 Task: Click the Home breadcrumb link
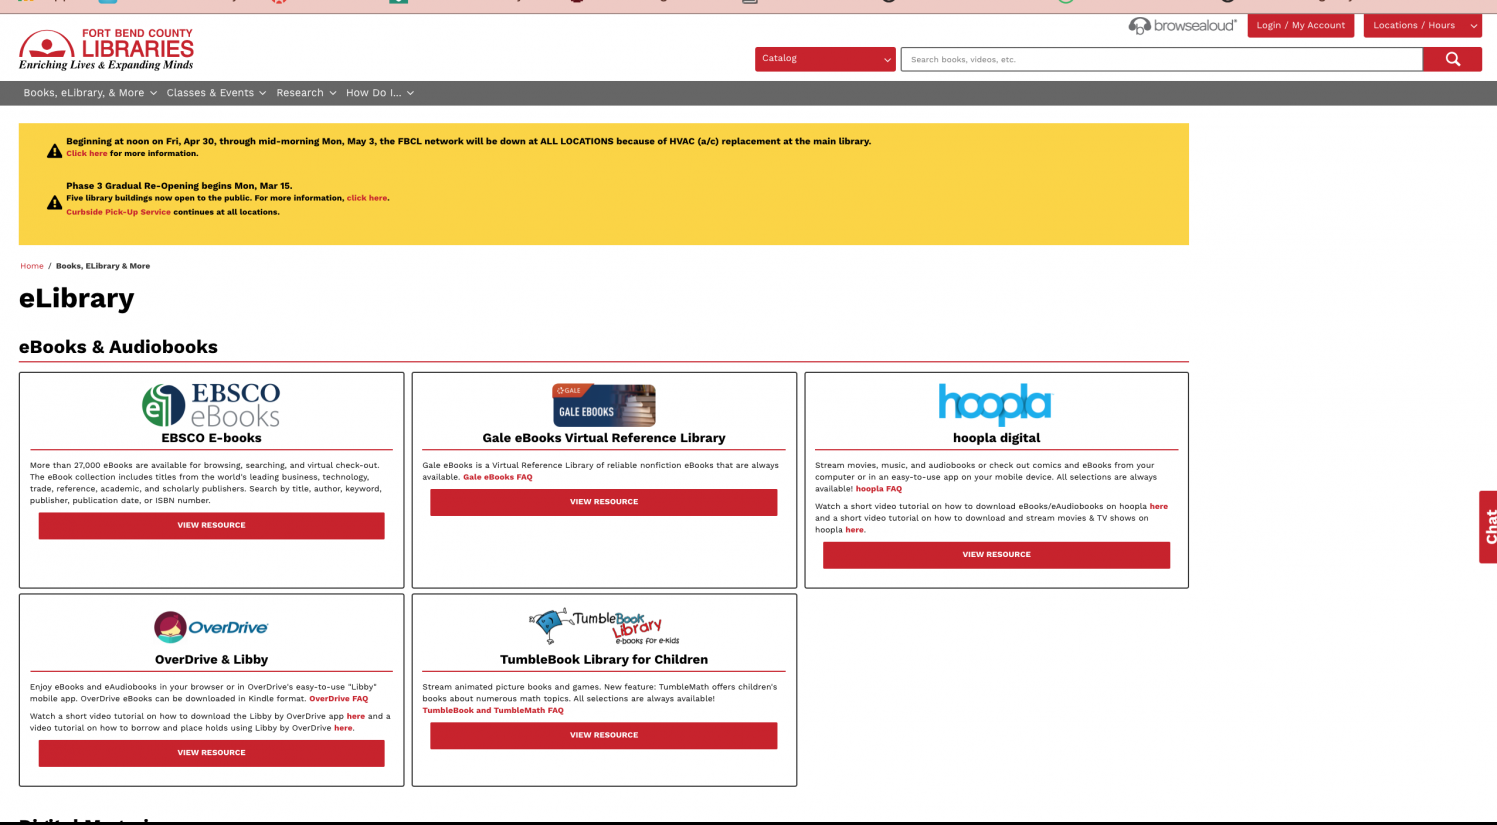(32, 266)
